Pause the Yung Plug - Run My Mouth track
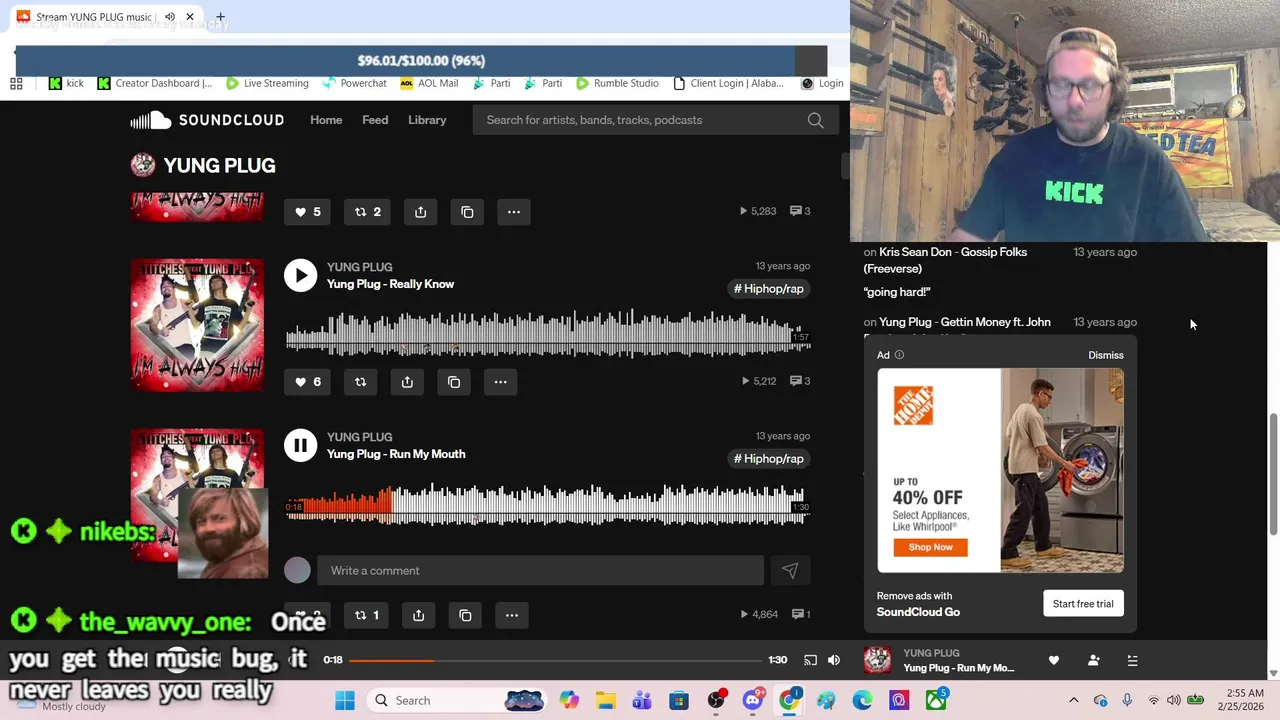Viewport: 1280px width, 720px height. coord(300,445)
